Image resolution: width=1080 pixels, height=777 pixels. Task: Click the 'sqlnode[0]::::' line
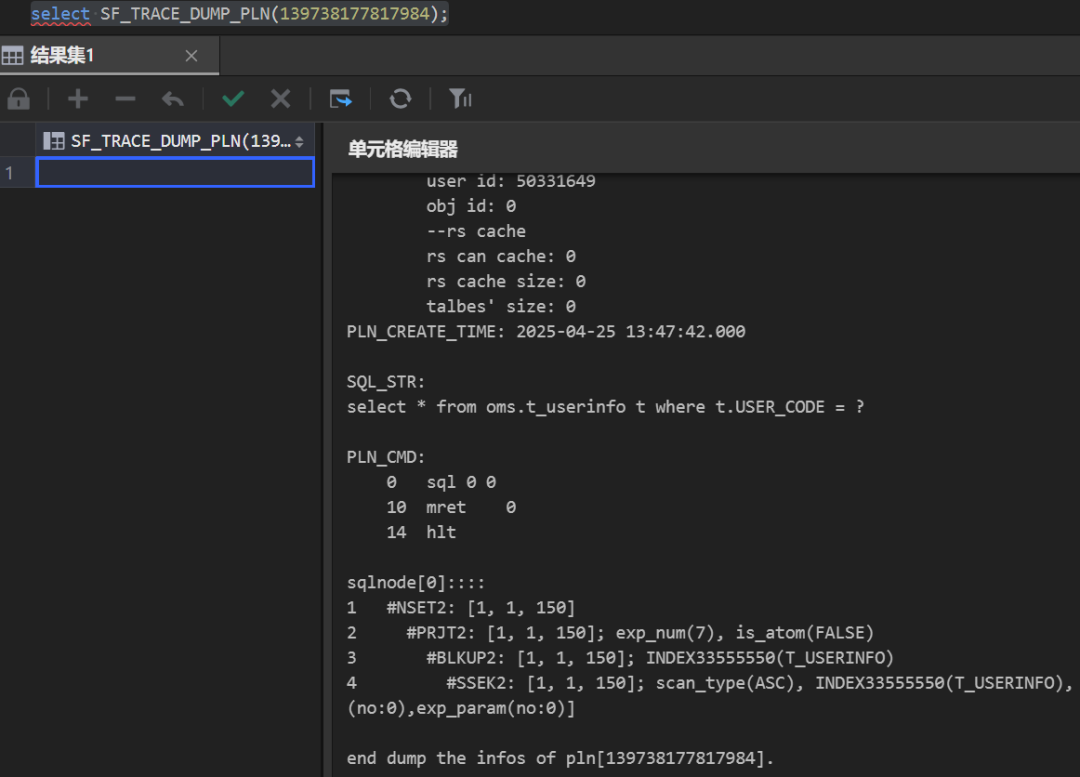(416, 583)
